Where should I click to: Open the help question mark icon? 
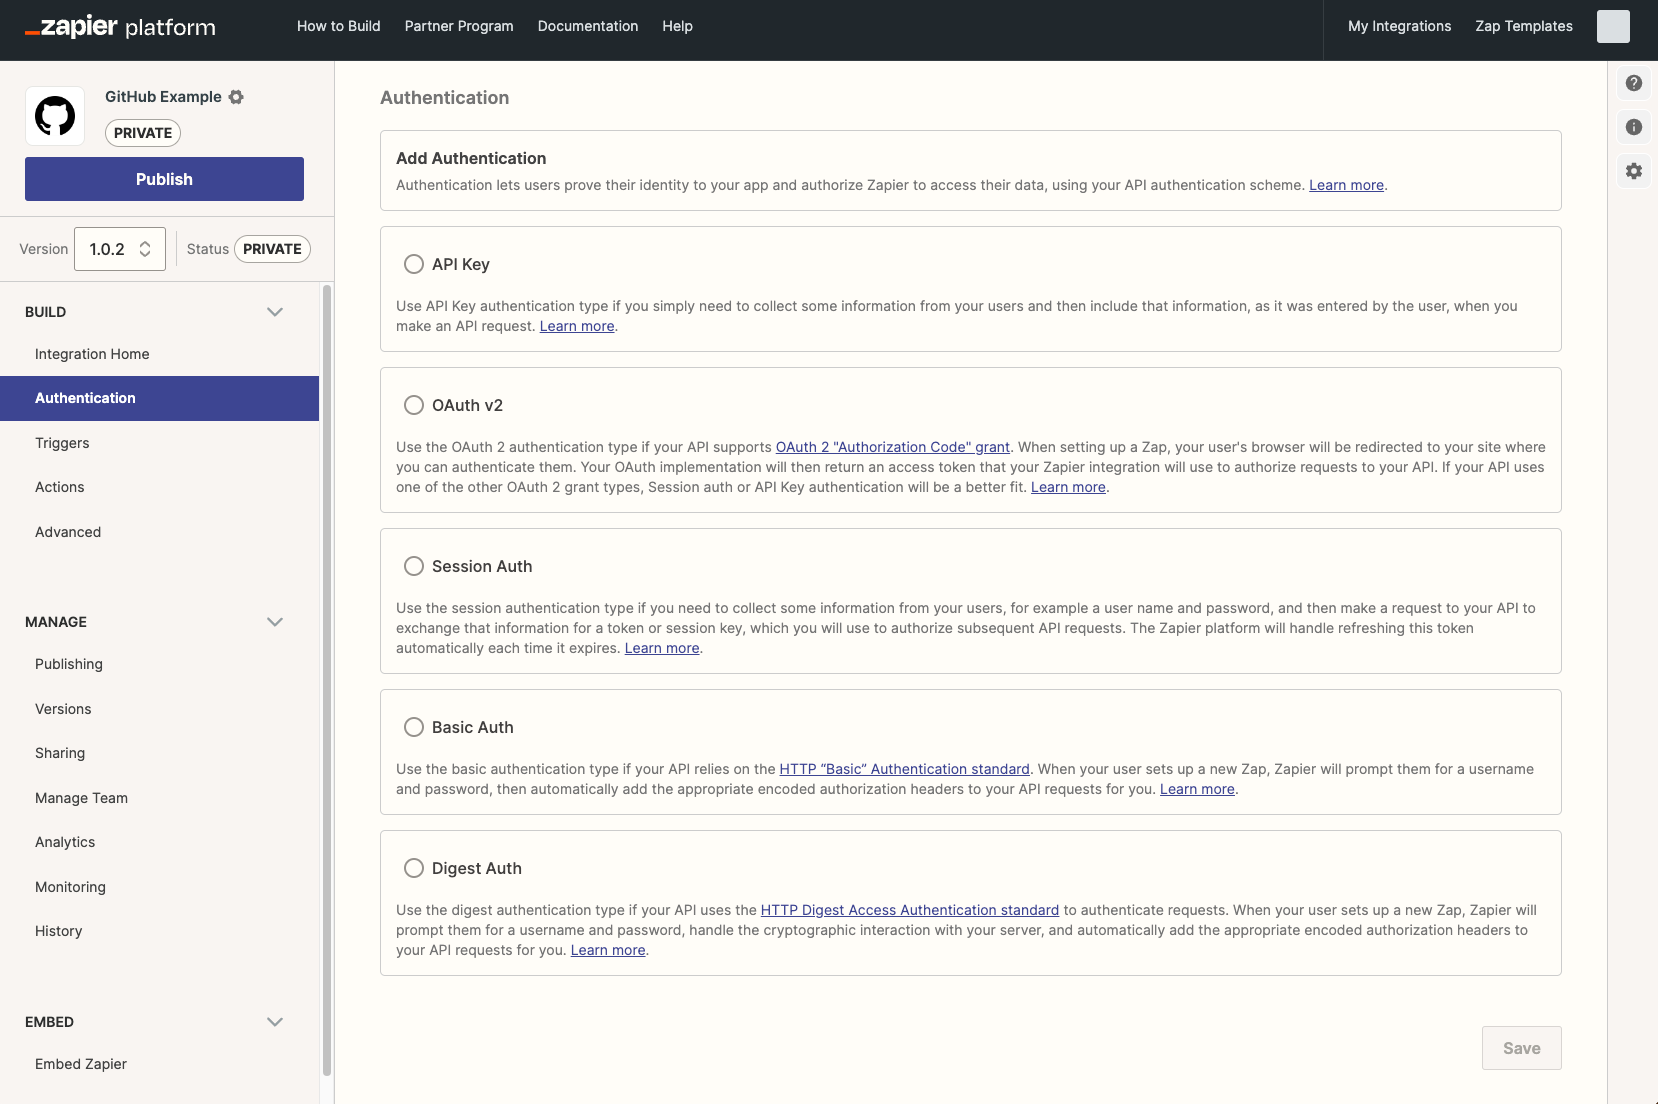[1634, 83]
